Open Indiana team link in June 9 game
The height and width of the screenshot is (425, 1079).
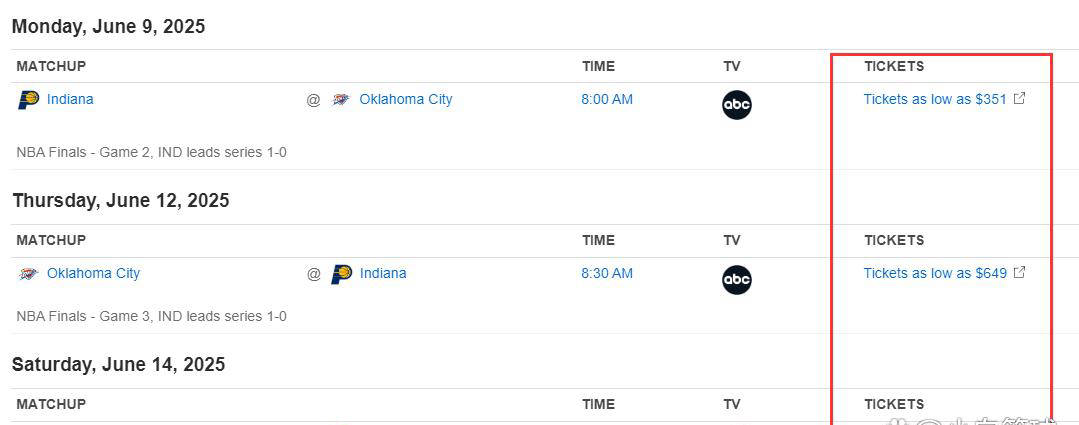70,100
